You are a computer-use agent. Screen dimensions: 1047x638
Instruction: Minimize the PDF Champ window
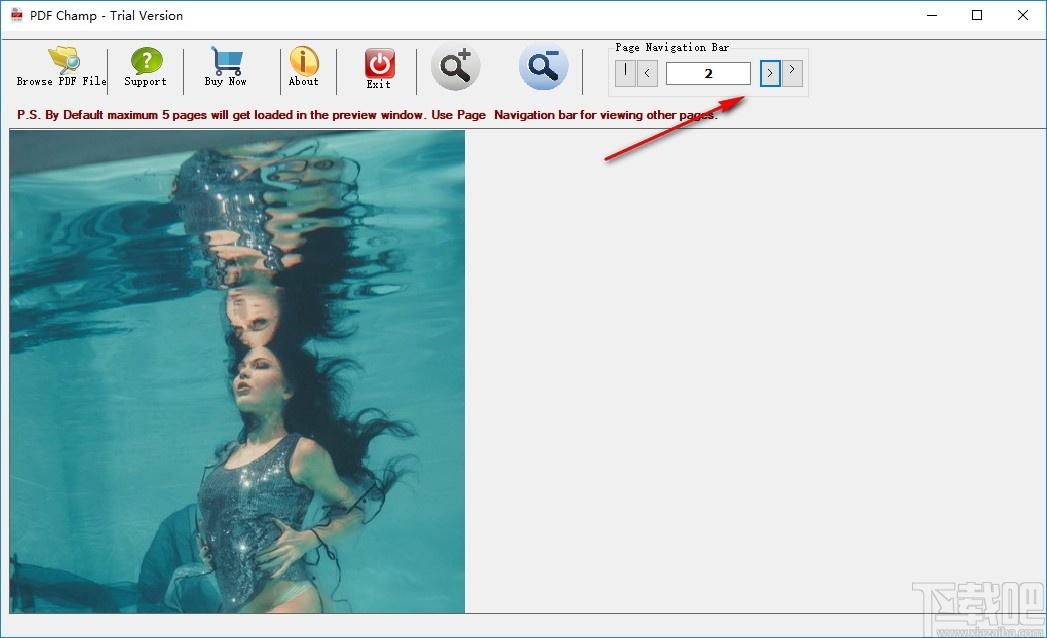tap(932, 15)
